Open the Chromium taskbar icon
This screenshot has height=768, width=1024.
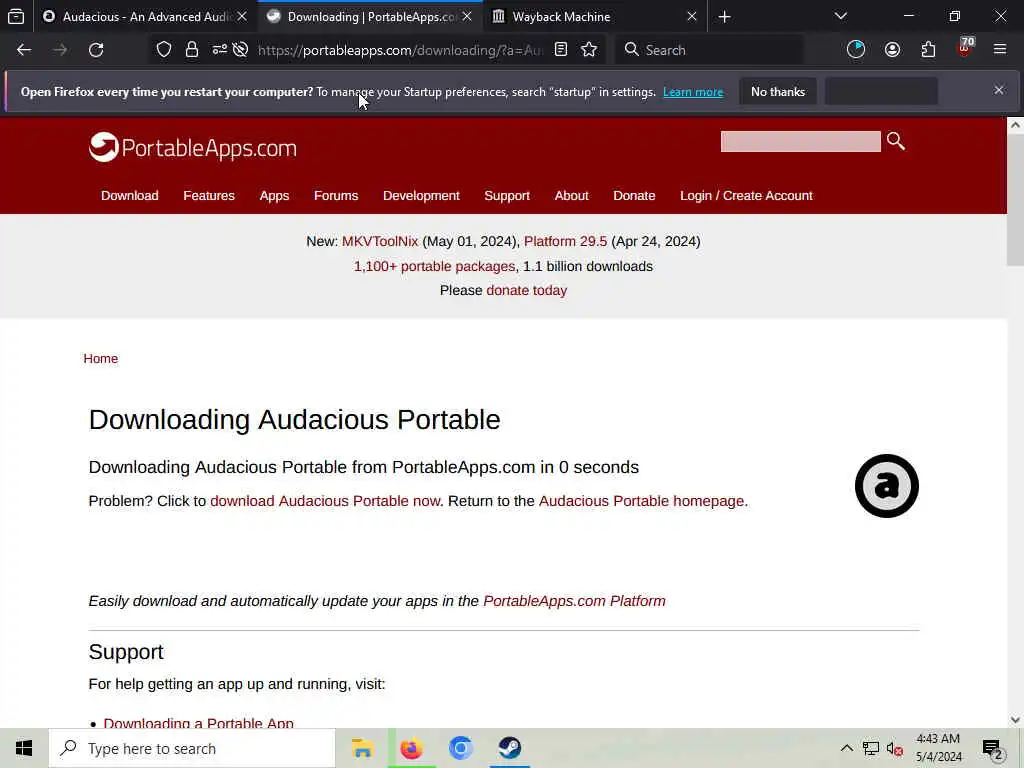click(460, 748)
